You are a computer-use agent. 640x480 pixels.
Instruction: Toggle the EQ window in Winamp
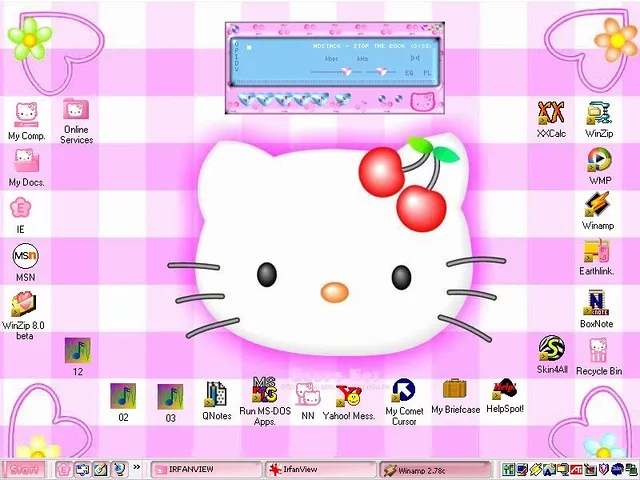pos(409,73)
